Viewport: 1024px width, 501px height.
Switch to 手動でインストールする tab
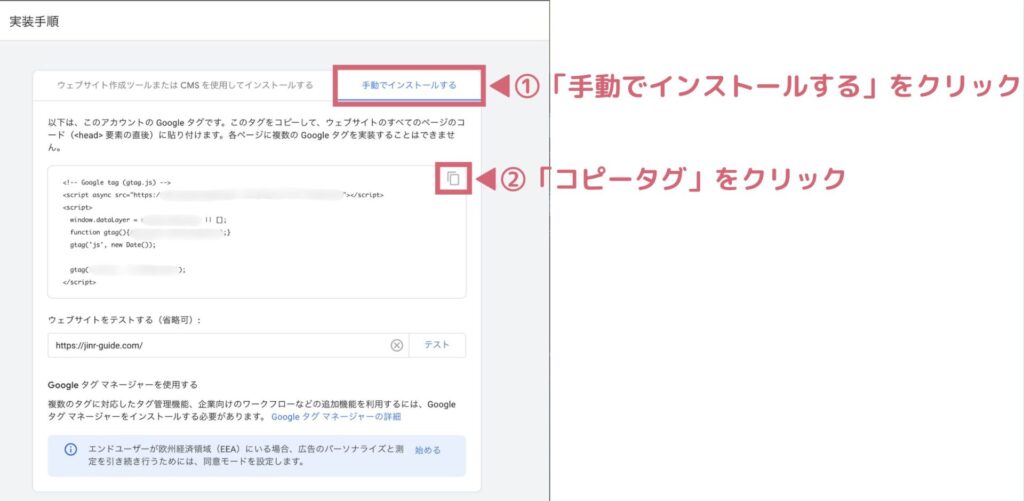click(x=409, y=85)
